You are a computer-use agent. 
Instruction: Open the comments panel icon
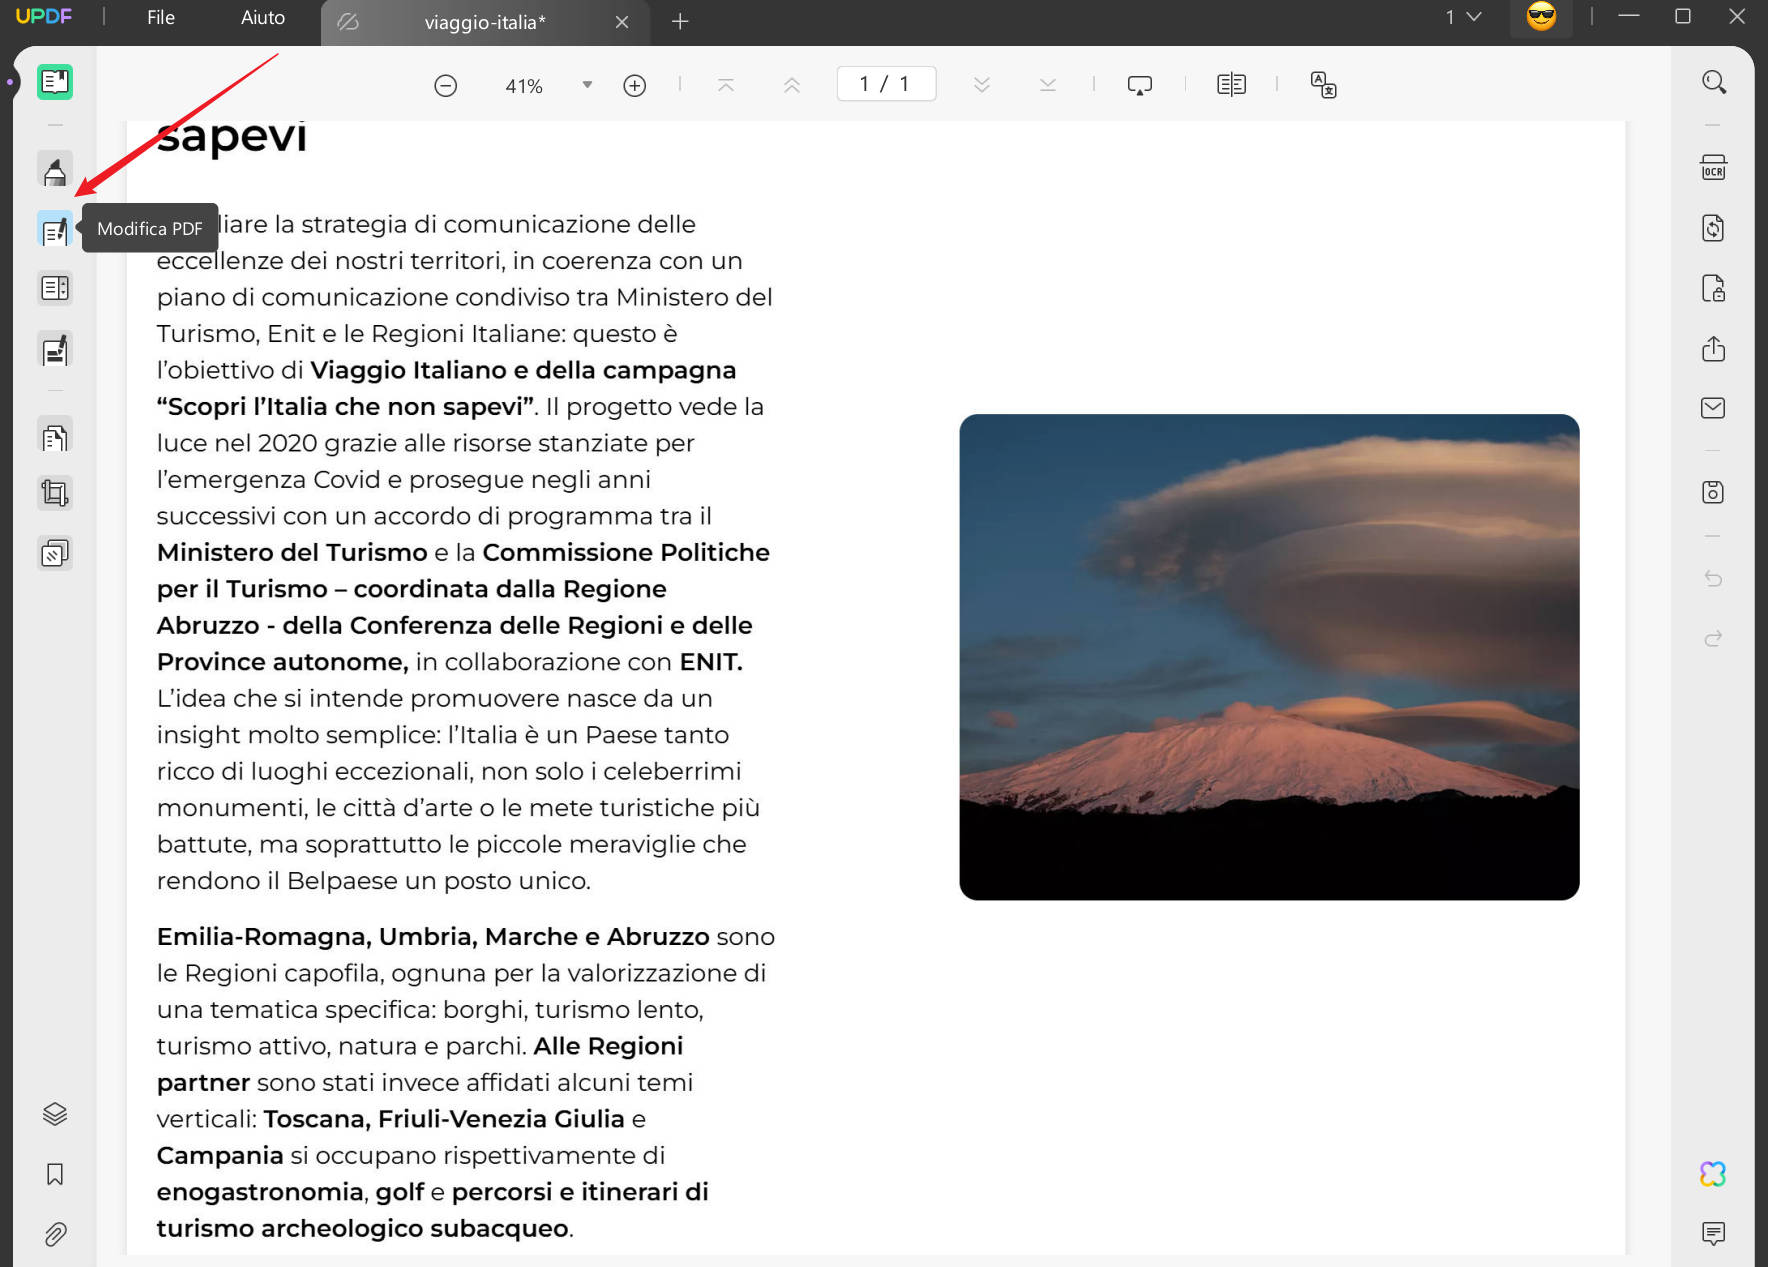click(1713, 1233)
